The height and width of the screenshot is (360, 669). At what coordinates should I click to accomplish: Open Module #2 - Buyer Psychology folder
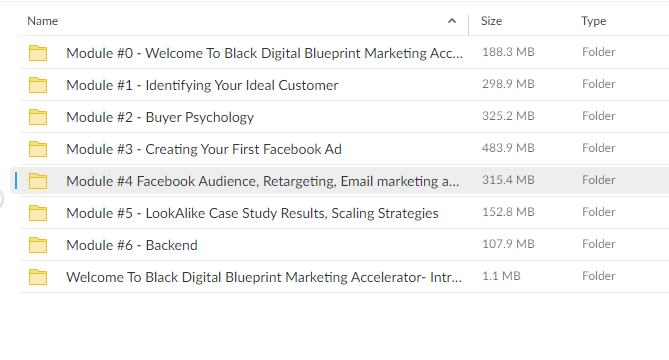coord(160,117)
